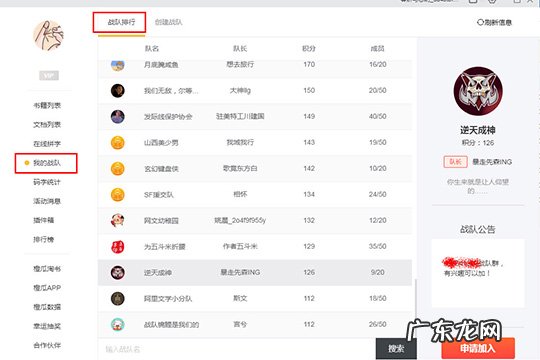Select team name 发际线保护协会
The height and width of the screenshot is (360, 540).
point(168,117)
